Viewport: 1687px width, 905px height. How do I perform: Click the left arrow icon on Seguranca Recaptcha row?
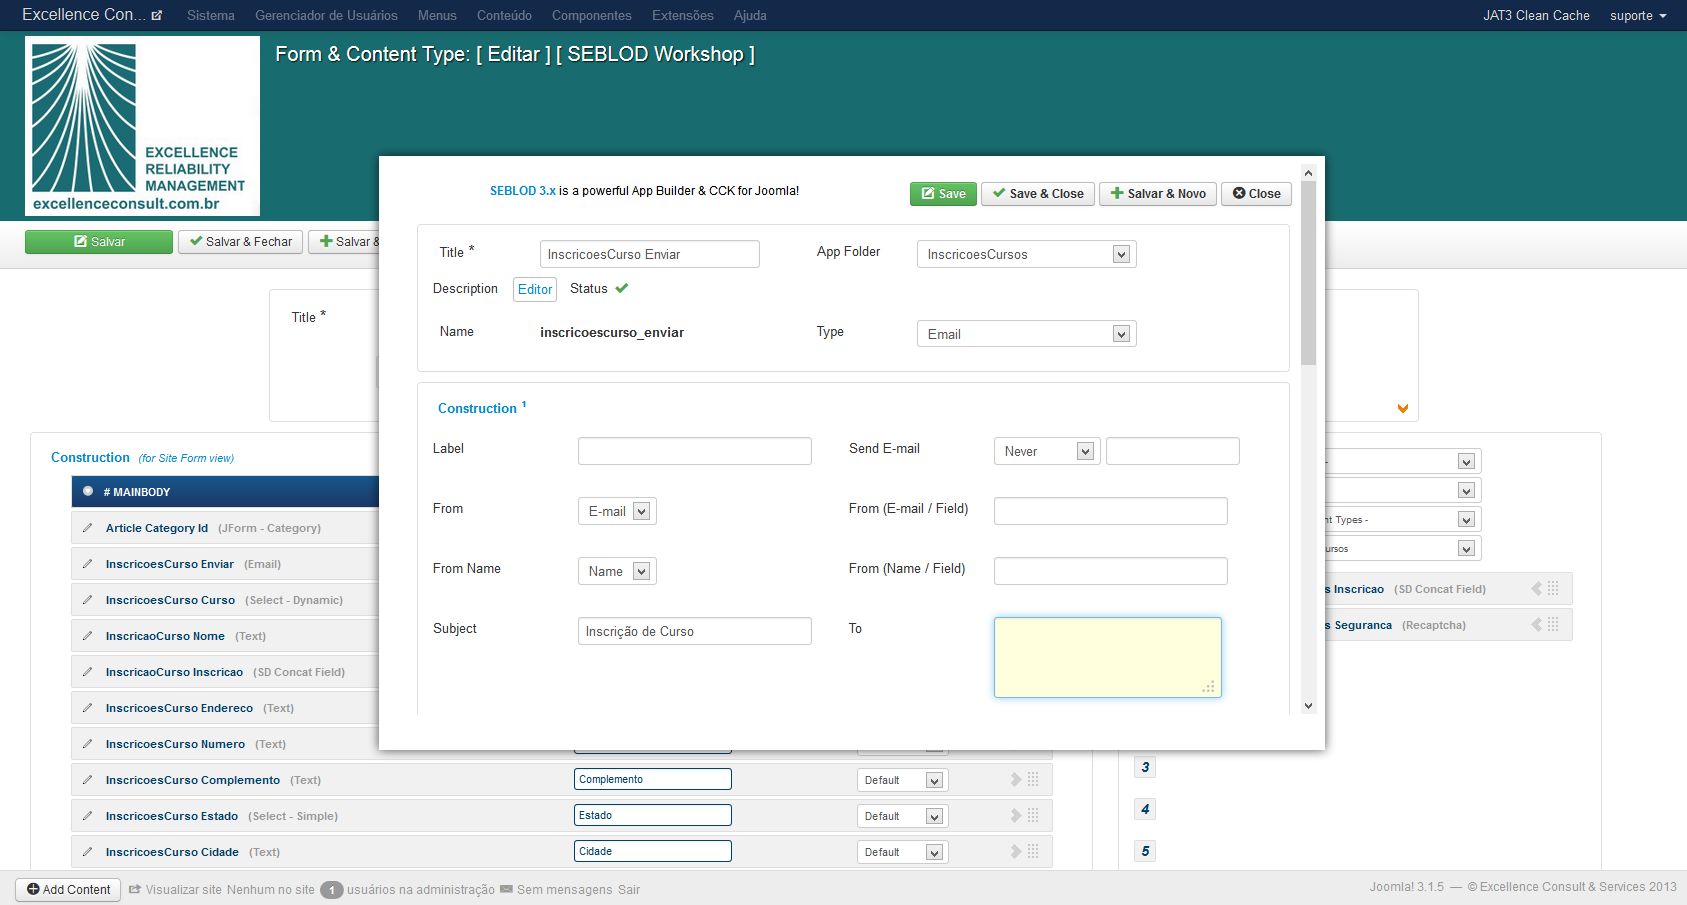tap(1536, 625)
